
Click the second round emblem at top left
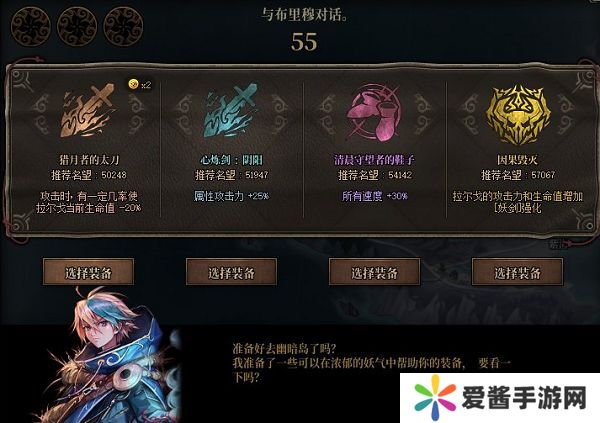77,27
